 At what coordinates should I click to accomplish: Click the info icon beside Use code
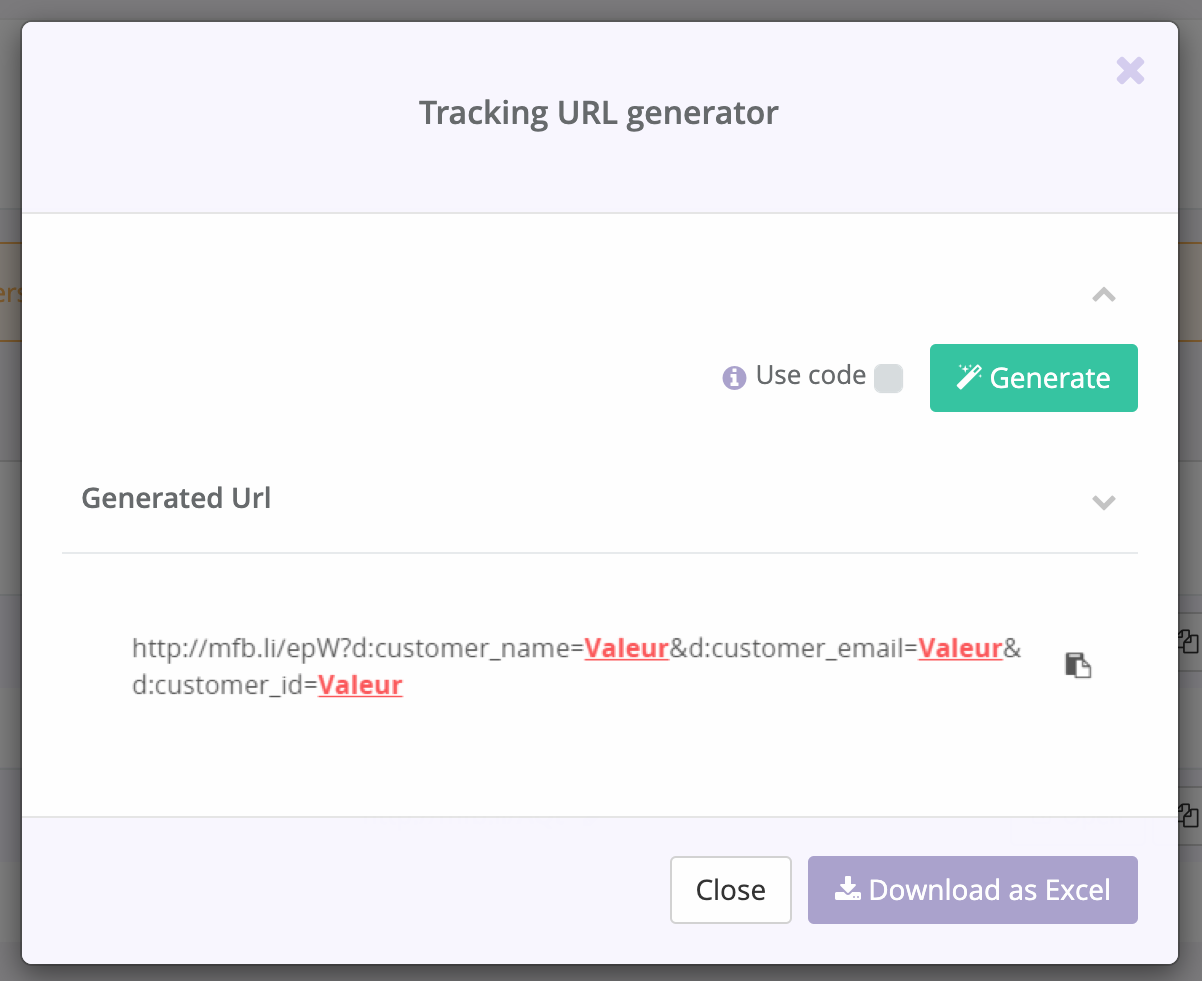pyautogui.click(x=734, y=378)
